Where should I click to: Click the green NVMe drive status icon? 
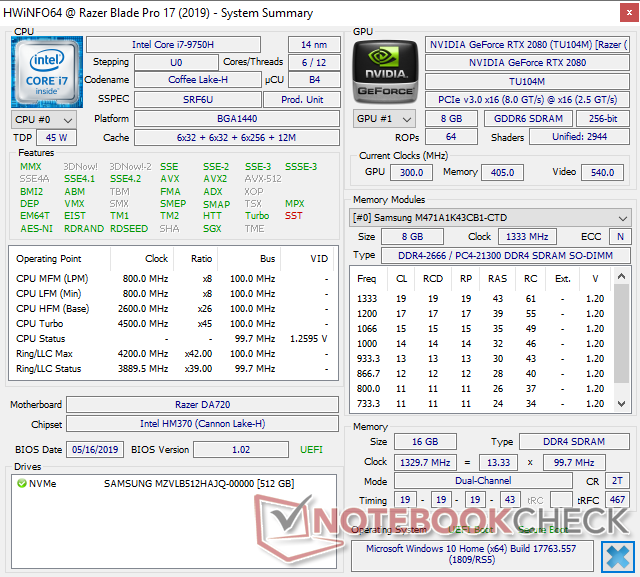tap(21, 484)
